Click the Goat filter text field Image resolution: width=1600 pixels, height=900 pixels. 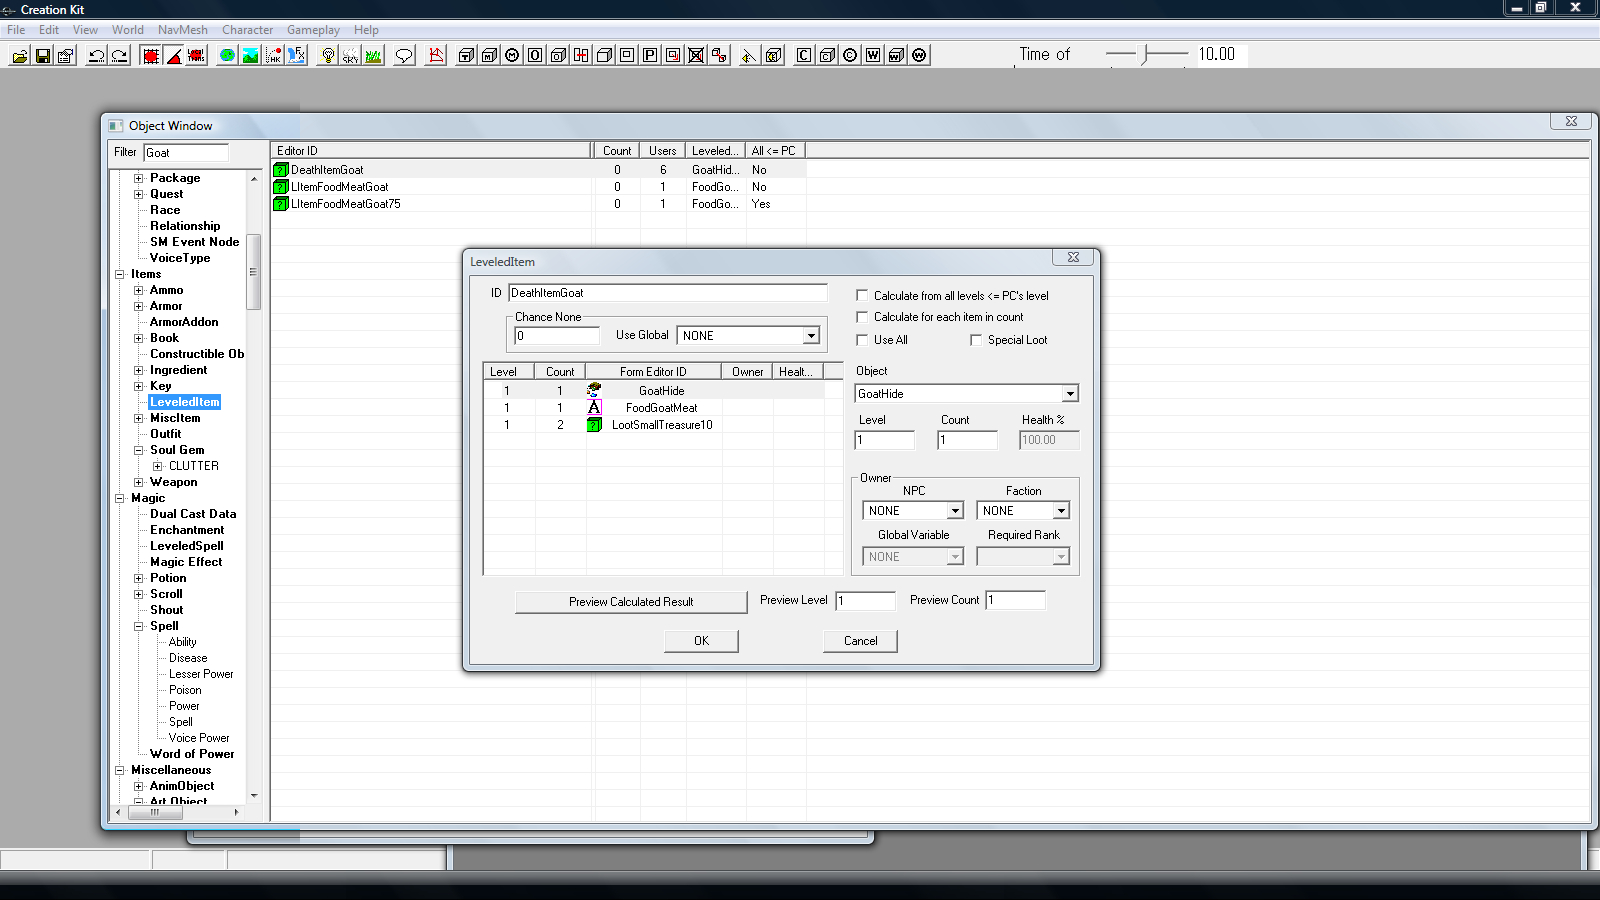click(186, 153)
